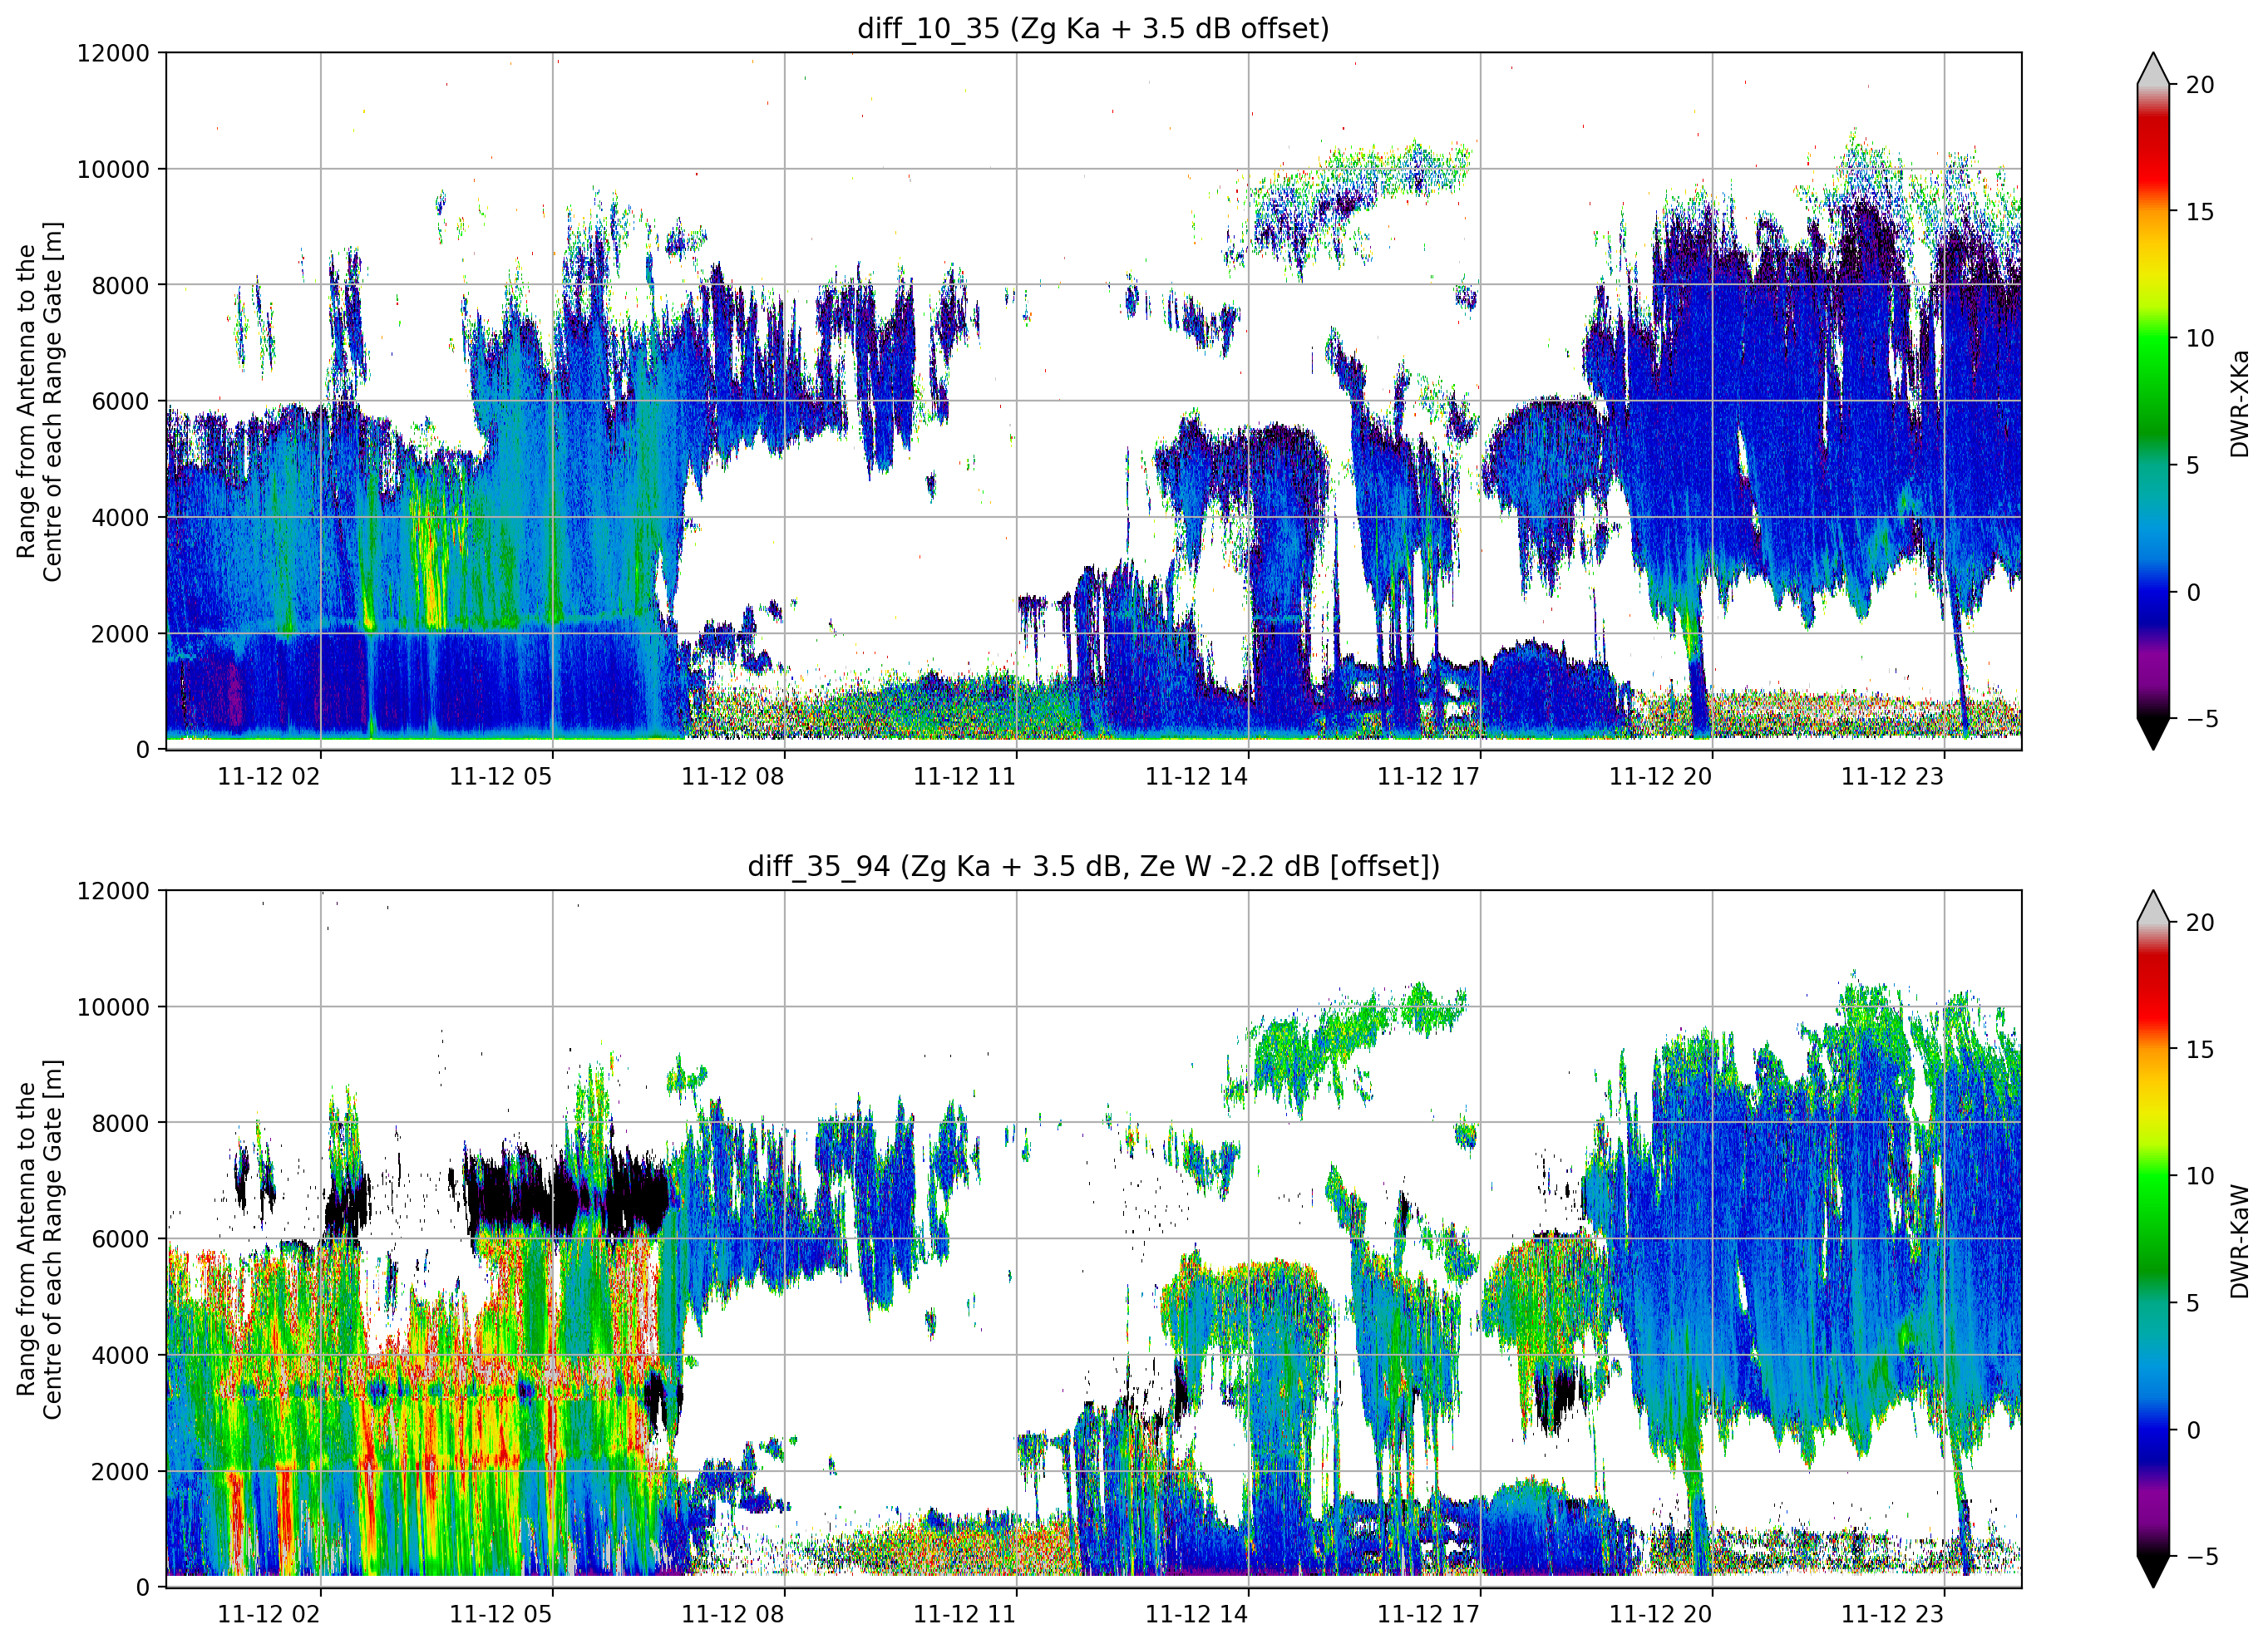Image resolution: width=2268 pixels, height=1644 pixels.
Task: Click top plot y-axis tick label 10000
Action: 113,169
